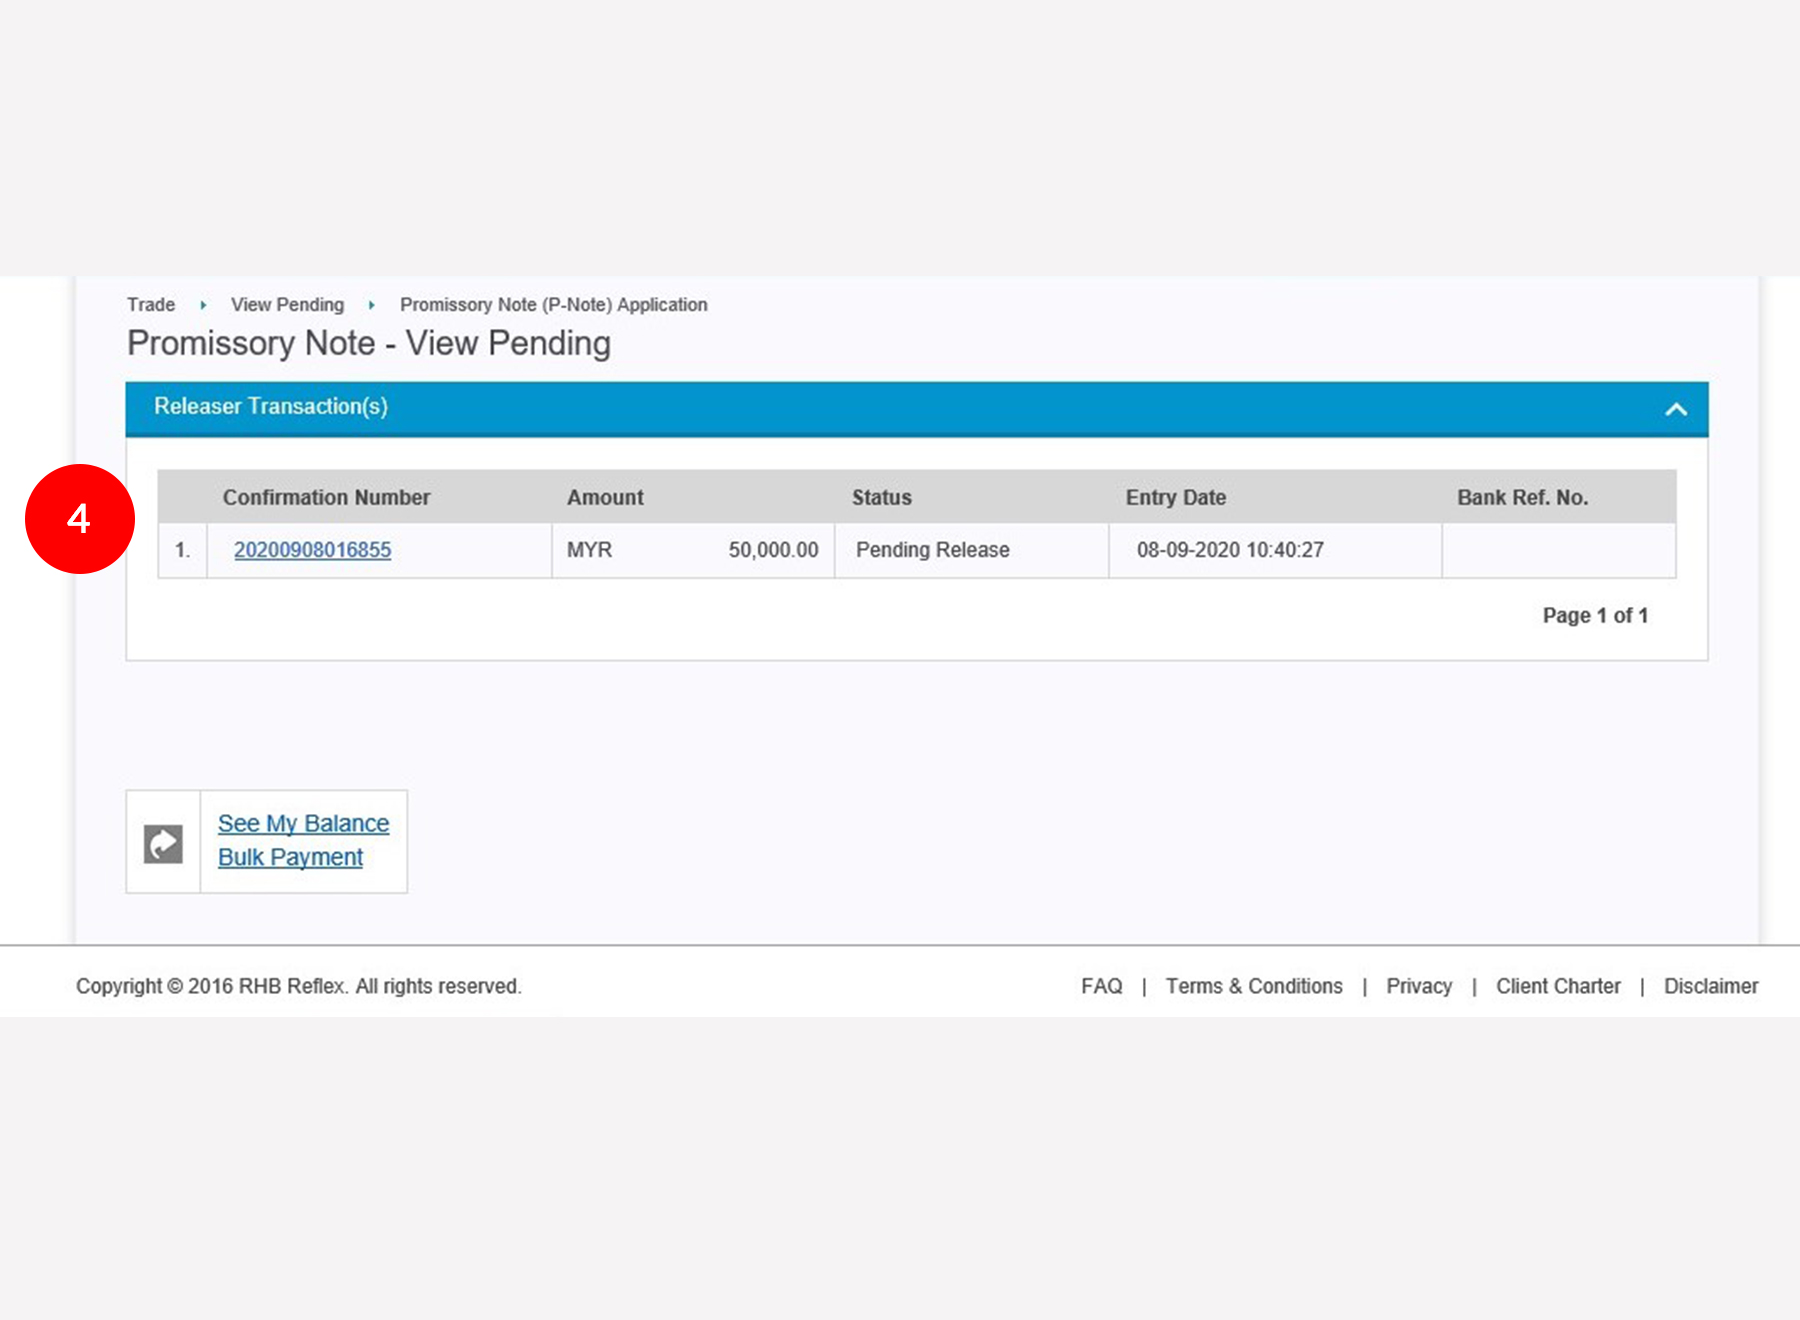
Task: Open the Privacy footer link
Action: (1418, 986)
